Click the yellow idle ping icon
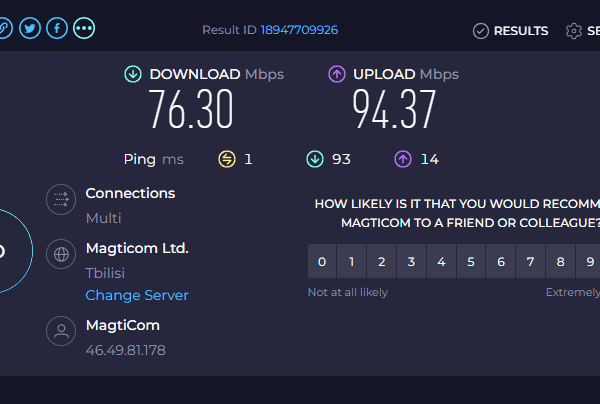The height and width of the screenshot is (404, 600). click(x=227, y=159)
